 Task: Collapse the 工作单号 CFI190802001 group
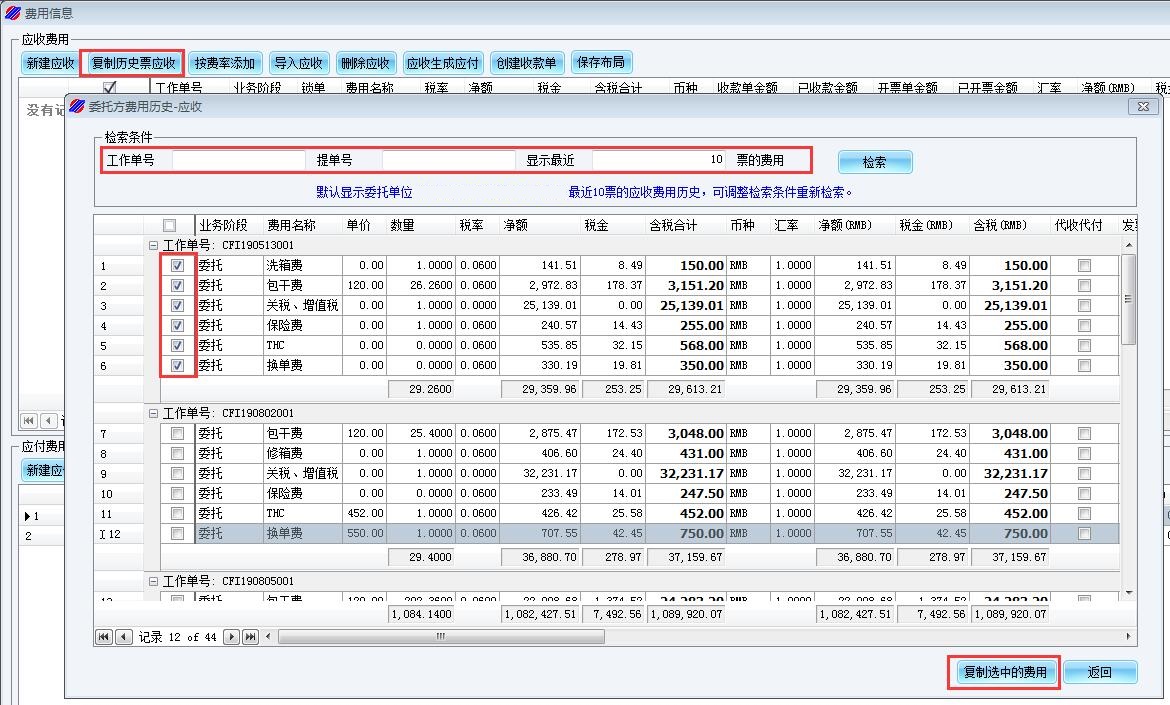pos(154,413)
